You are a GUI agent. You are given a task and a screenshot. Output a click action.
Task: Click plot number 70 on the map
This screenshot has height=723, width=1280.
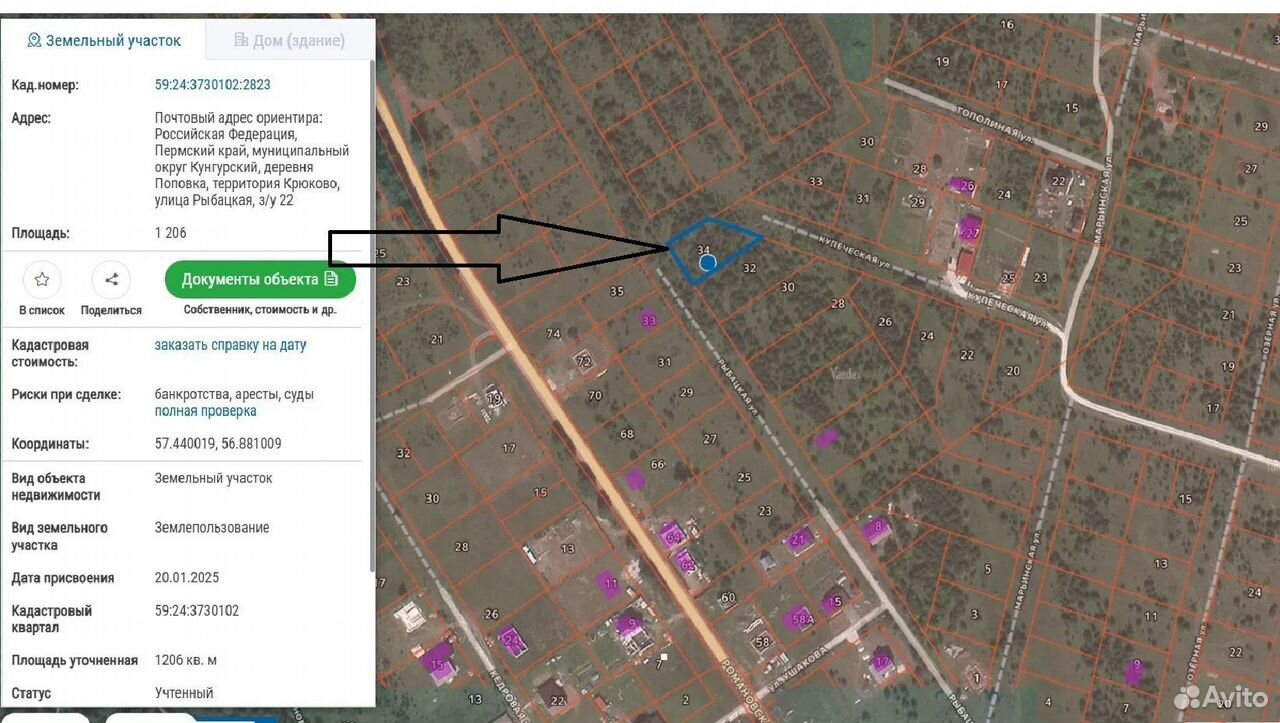coord(595,396)
